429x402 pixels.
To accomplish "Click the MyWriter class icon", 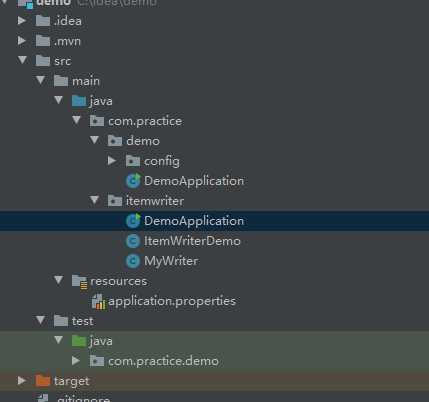I will point(133,261).
